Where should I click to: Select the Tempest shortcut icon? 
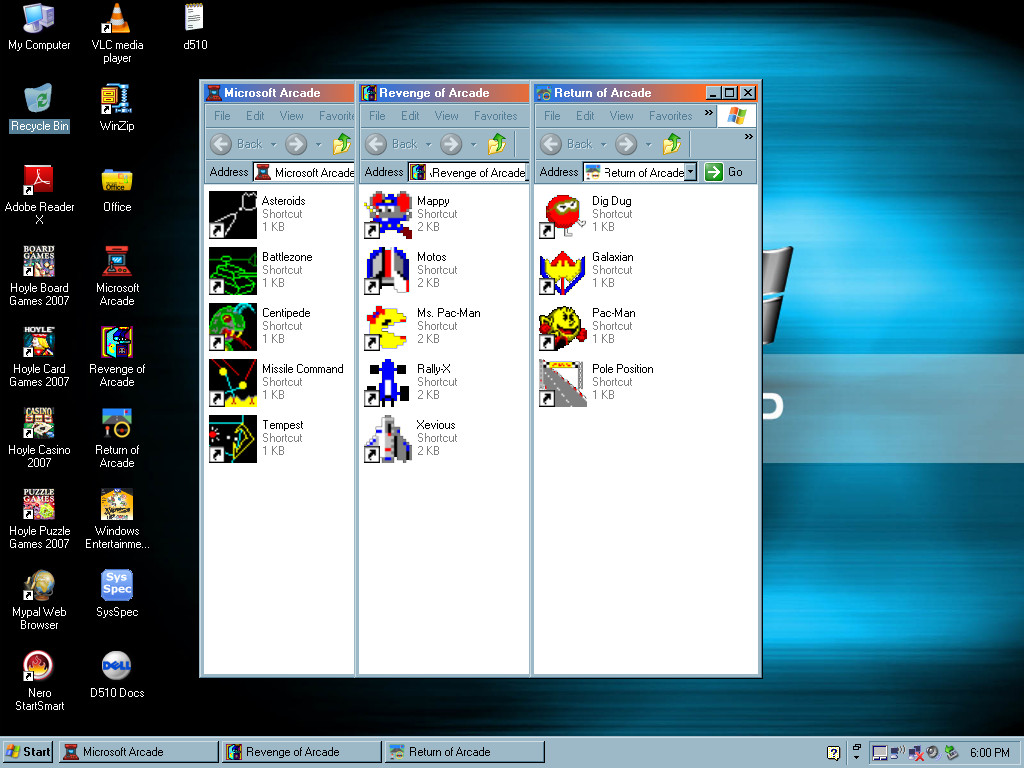click(233, 439)
